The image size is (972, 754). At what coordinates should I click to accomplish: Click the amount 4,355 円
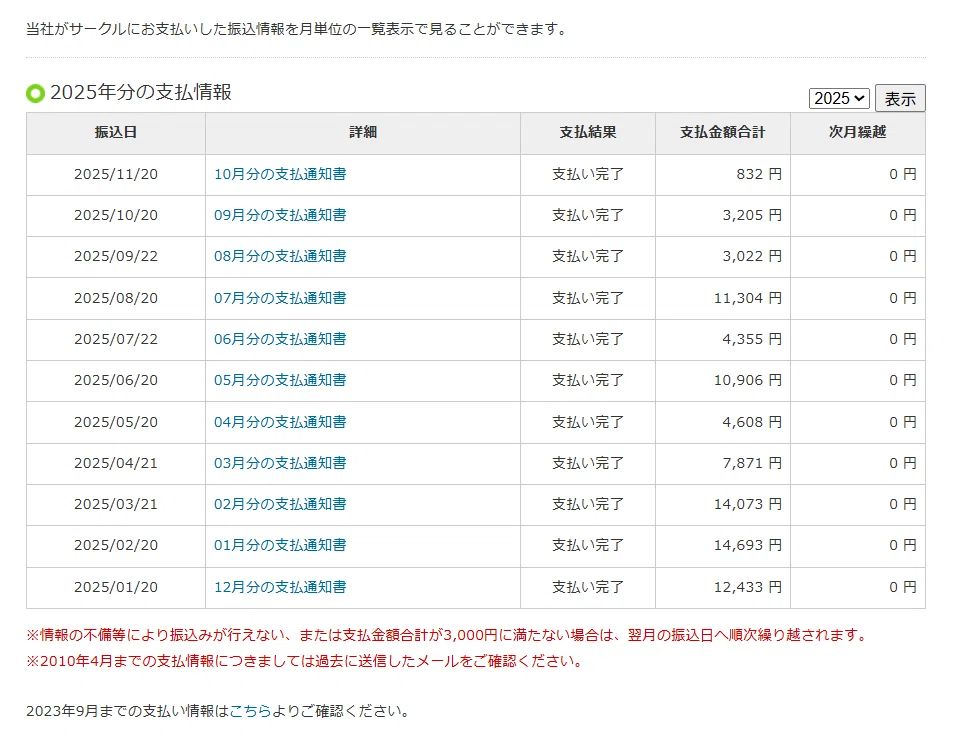click(752, 339)
